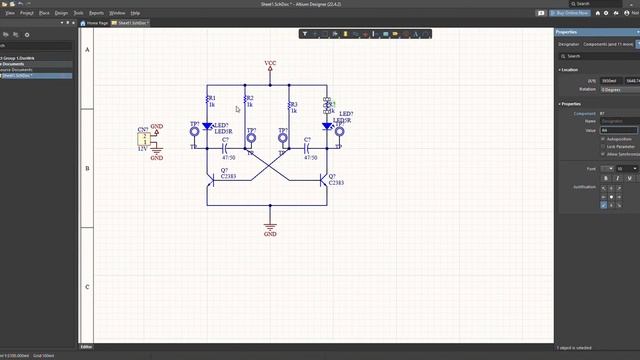Select the bottom-left justification option
This screenshot has width=640, height=360.
coord(604,205)
